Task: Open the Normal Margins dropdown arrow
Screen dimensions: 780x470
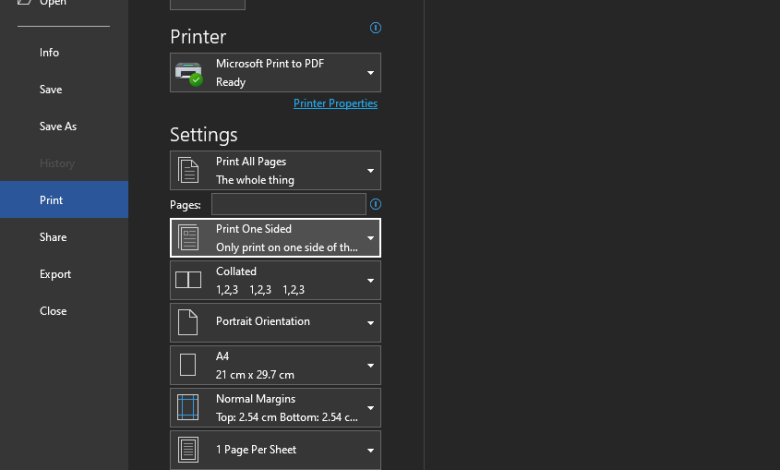Action: pos(370,407)
